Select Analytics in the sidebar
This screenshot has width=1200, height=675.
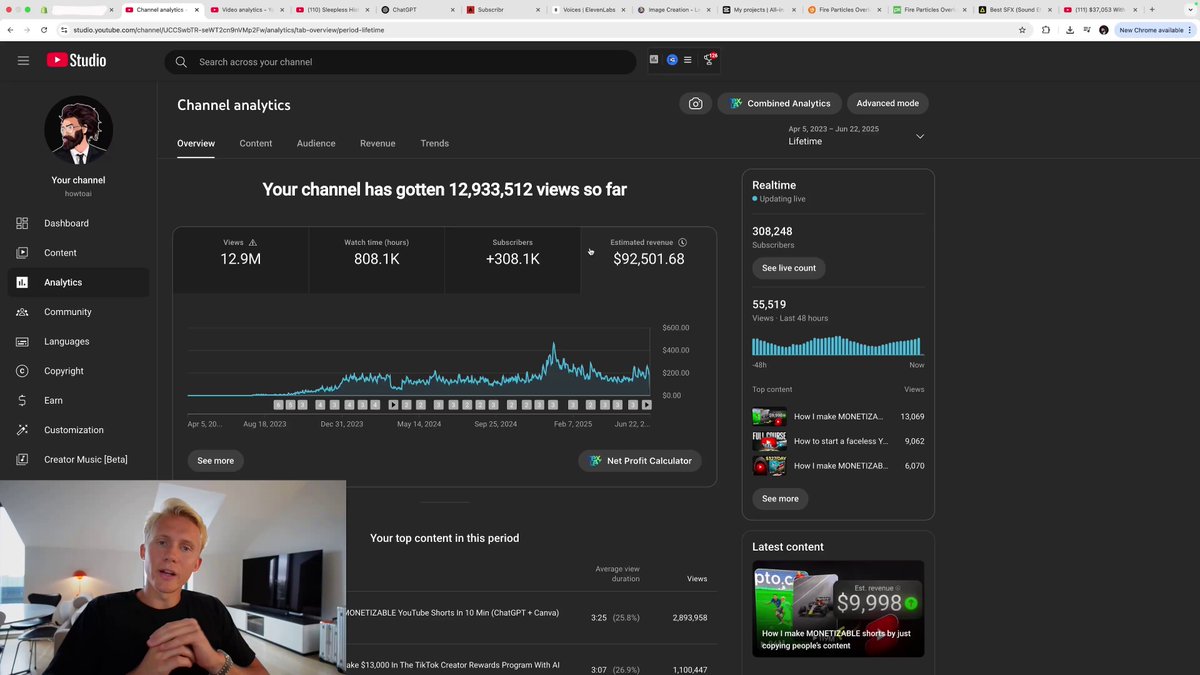pos(78,282)
